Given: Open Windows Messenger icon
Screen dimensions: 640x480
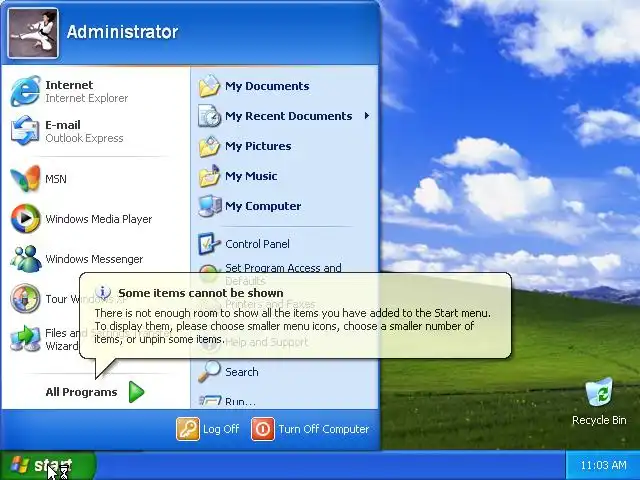Looking at the screenshot, I should tap(25, 258).
